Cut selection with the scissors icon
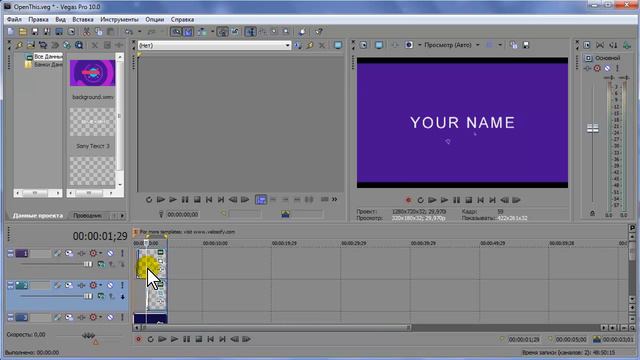640x360 pixels. click(87, 31)
